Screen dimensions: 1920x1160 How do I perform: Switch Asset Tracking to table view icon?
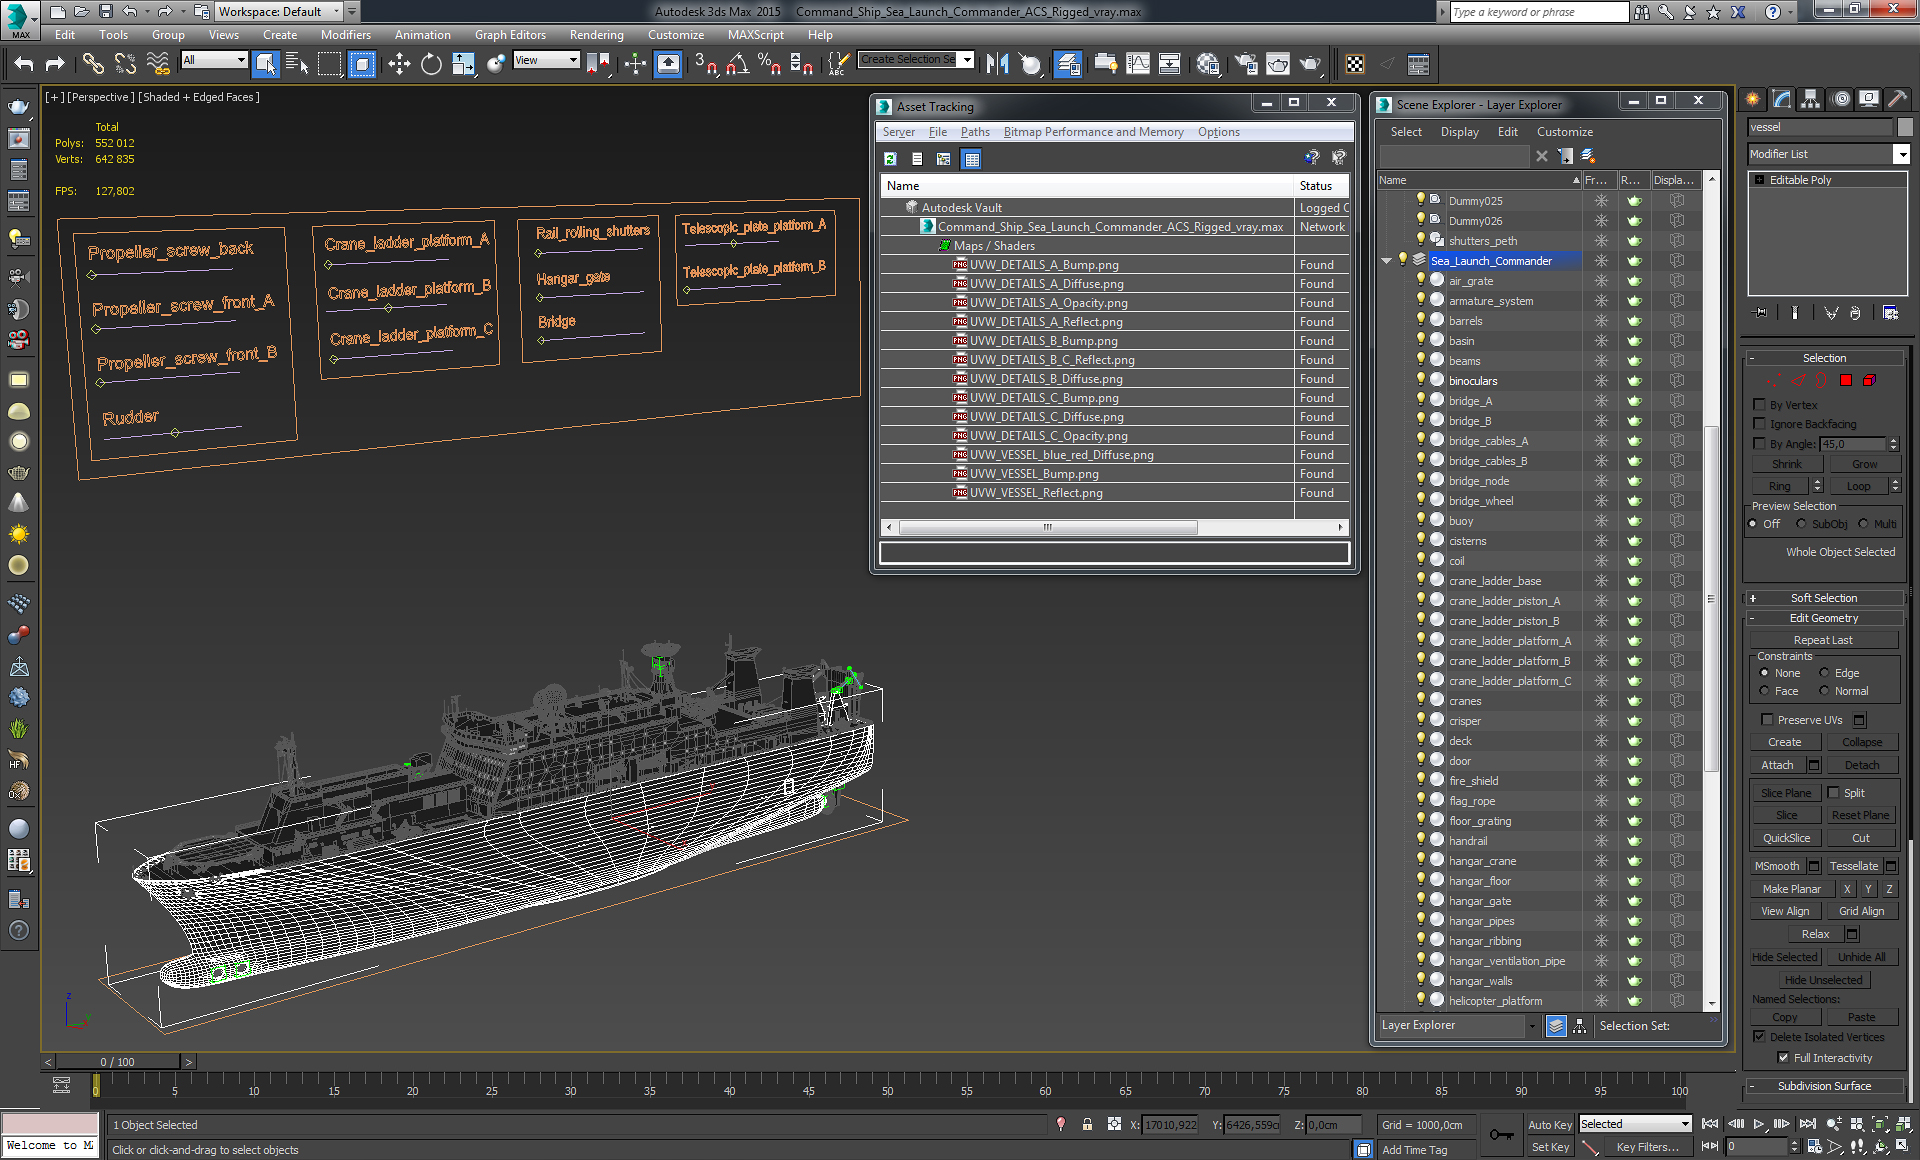(971, 158)
